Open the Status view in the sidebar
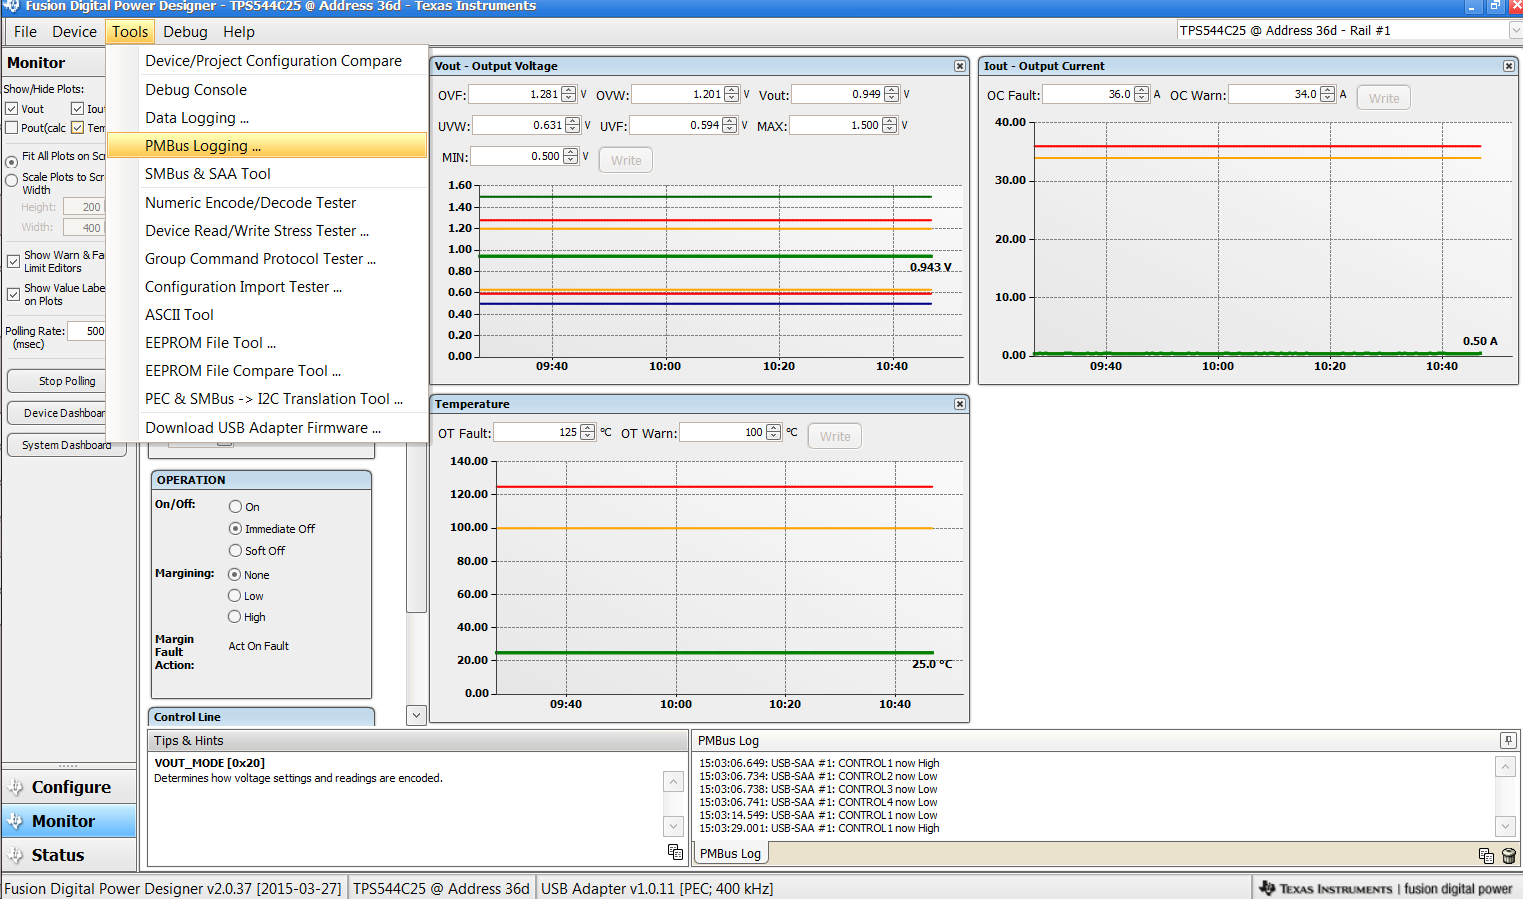Viewport: 1523px width, 899px height. tap(68, 855)
